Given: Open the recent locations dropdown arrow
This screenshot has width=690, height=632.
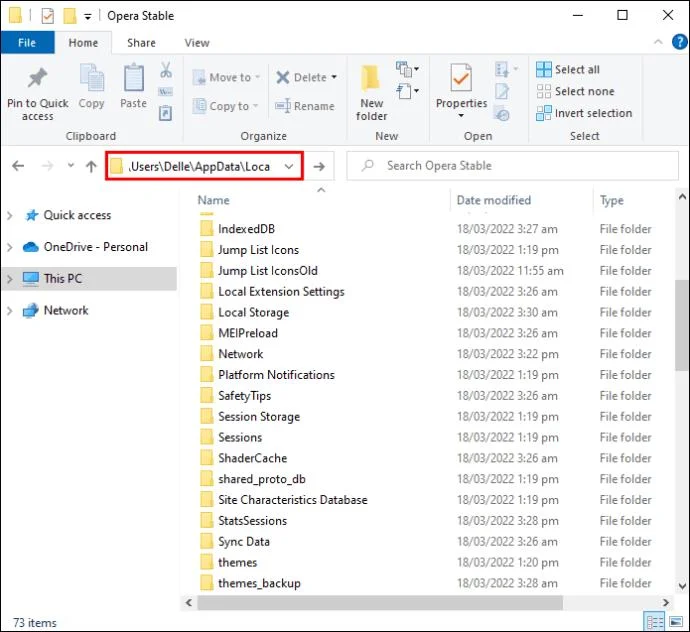Looking at the screenshot, I should (x=70, y=166).
